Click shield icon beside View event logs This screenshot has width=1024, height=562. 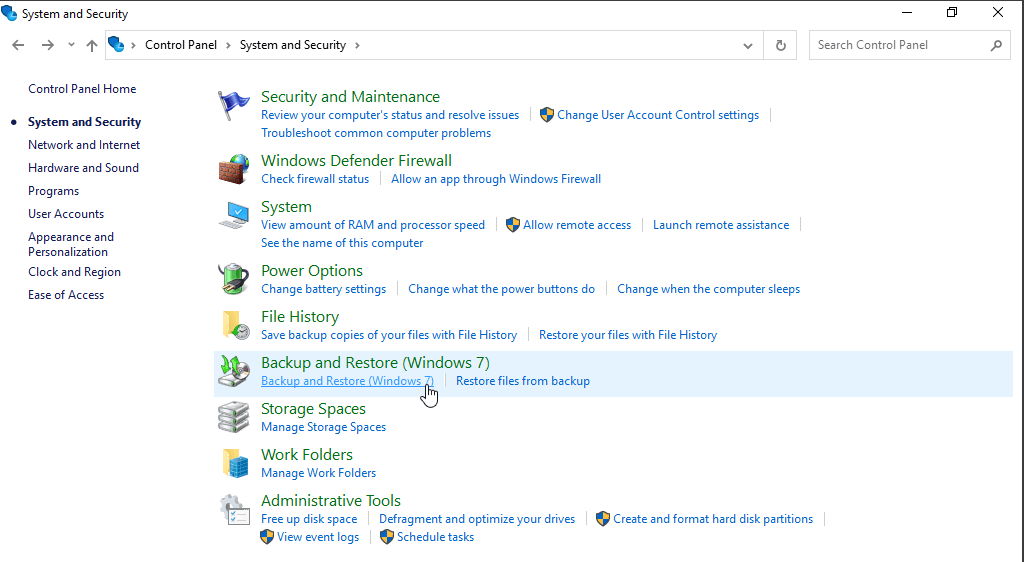coord(266,537)
